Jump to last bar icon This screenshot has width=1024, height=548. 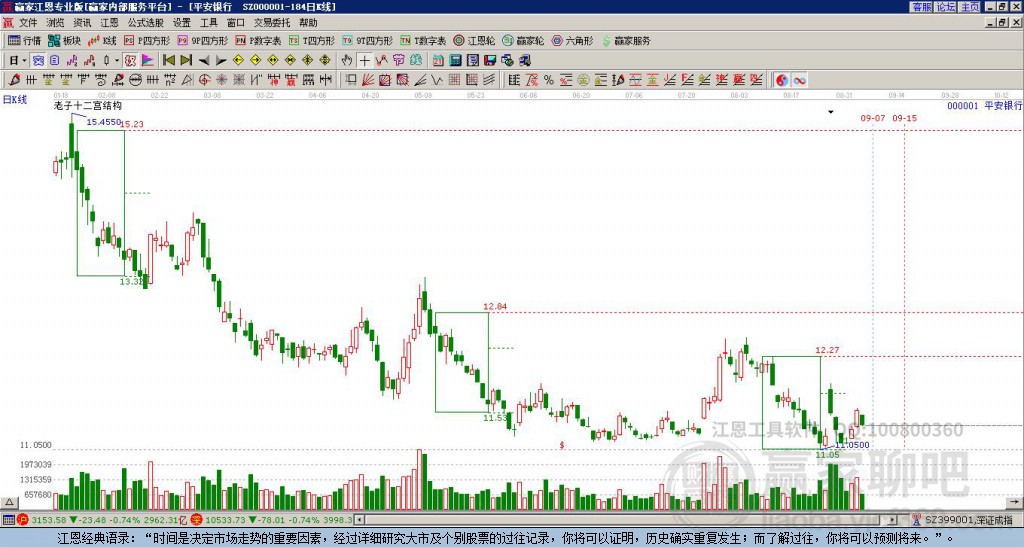[x=186, y=61]
